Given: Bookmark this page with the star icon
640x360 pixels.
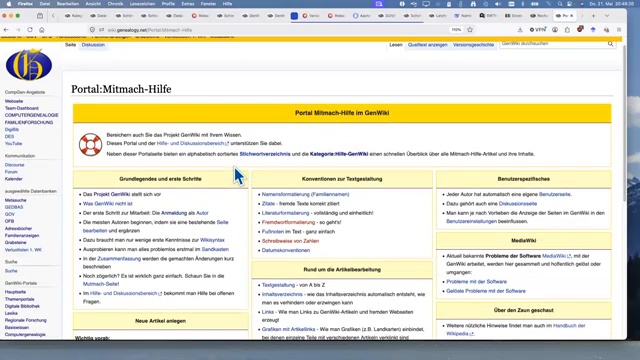Looking at the screenshot, I should (x=470, y=30).
